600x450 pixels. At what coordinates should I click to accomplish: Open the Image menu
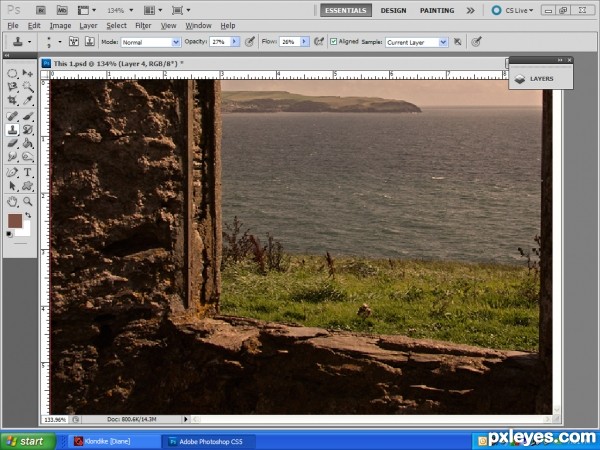(x=60, y=26)
